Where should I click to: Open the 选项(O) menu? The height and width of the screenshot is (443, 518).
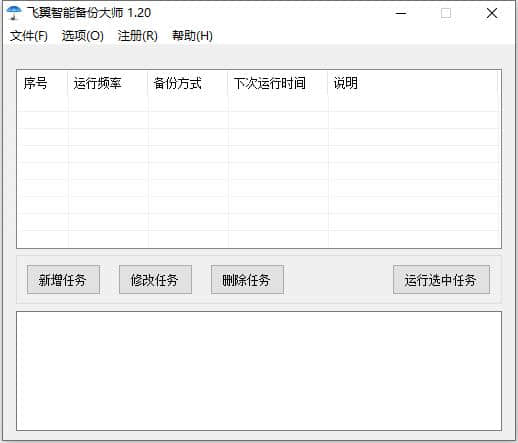pos(83,36)
